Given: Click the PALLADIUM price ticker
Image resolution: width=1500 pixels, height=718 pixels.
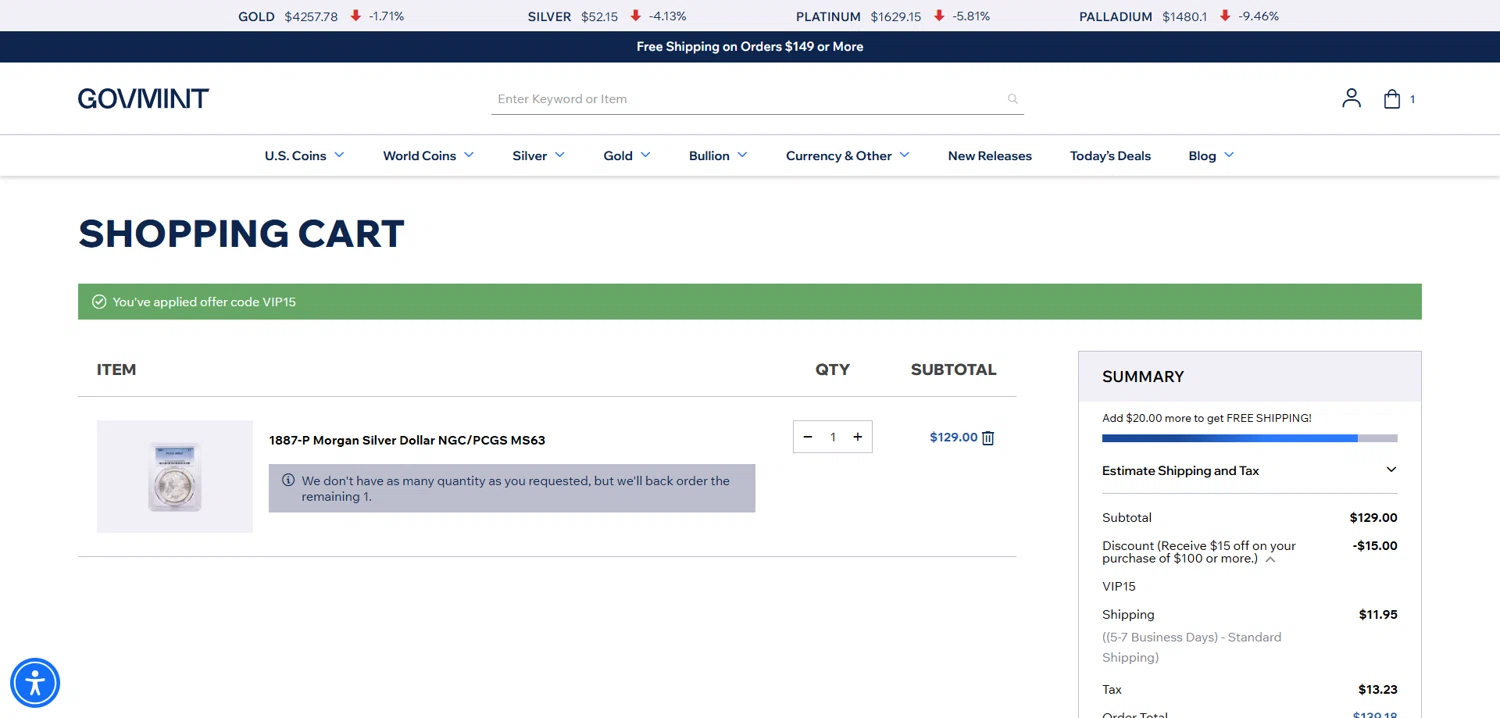Looking at the screenshot, I should [1179, 16].
